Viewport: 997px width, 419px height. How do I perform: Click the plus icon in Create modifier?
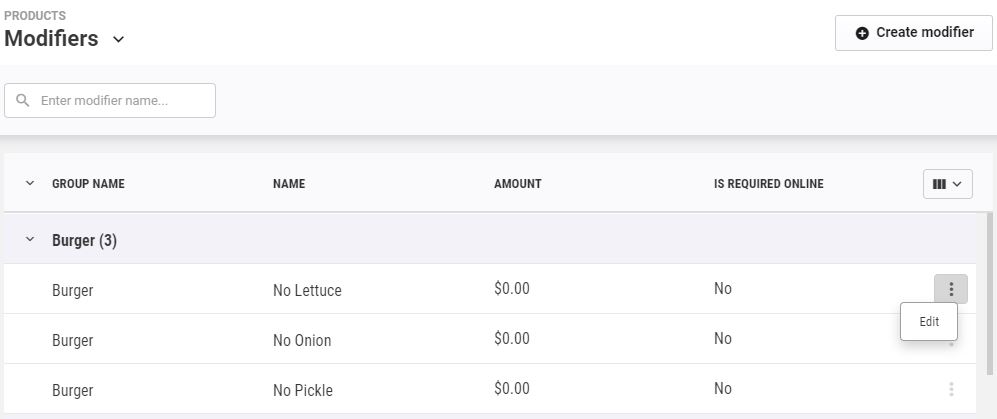pyautogui.click(x=862, y=34)
